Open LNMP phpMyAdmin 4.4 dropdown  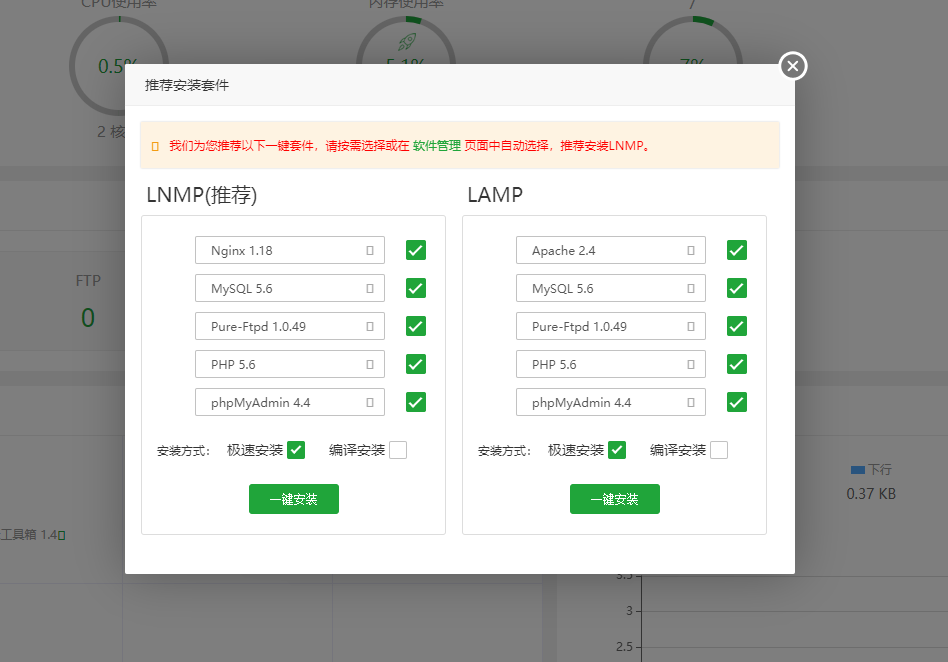[x=290, y=403]
